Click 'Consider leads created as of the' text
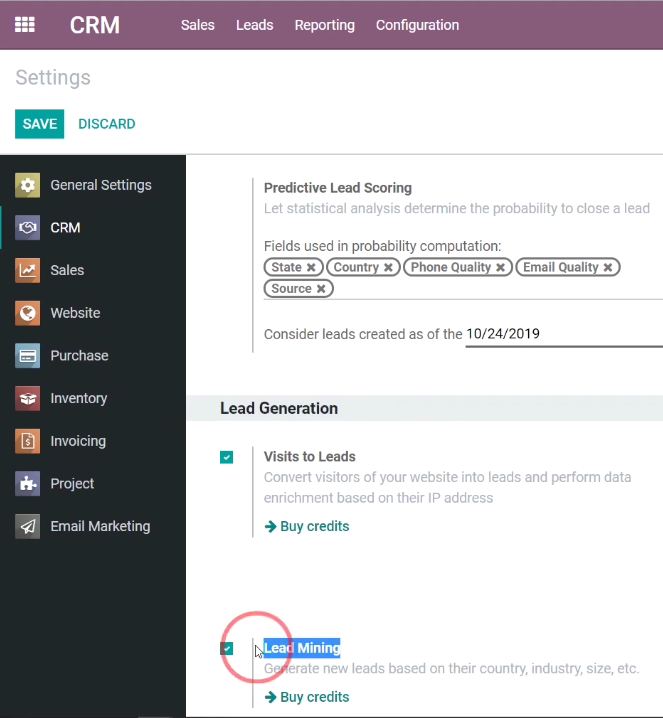The width and height of the screenshot is (663, 718). point(363,334)
